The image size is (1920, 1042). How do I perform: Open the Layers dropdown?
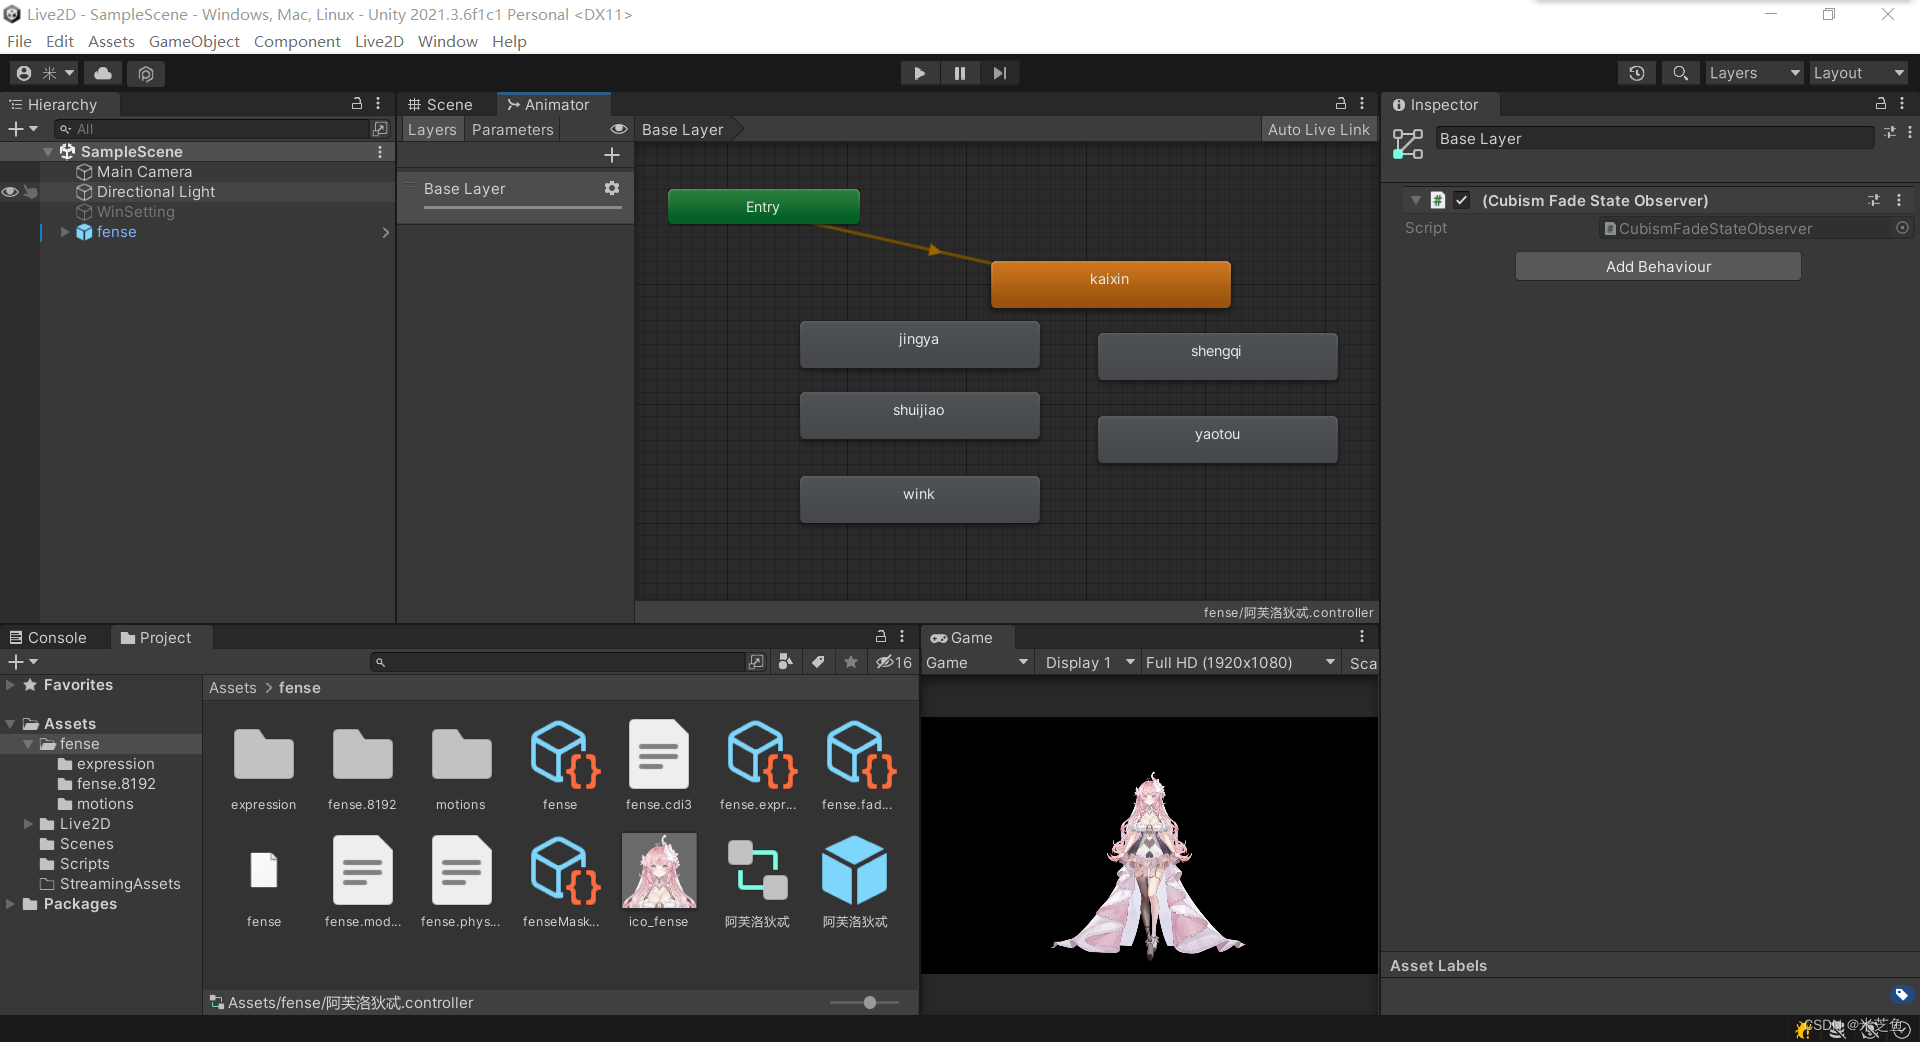pyautogui.click(x=1754, y=73)
